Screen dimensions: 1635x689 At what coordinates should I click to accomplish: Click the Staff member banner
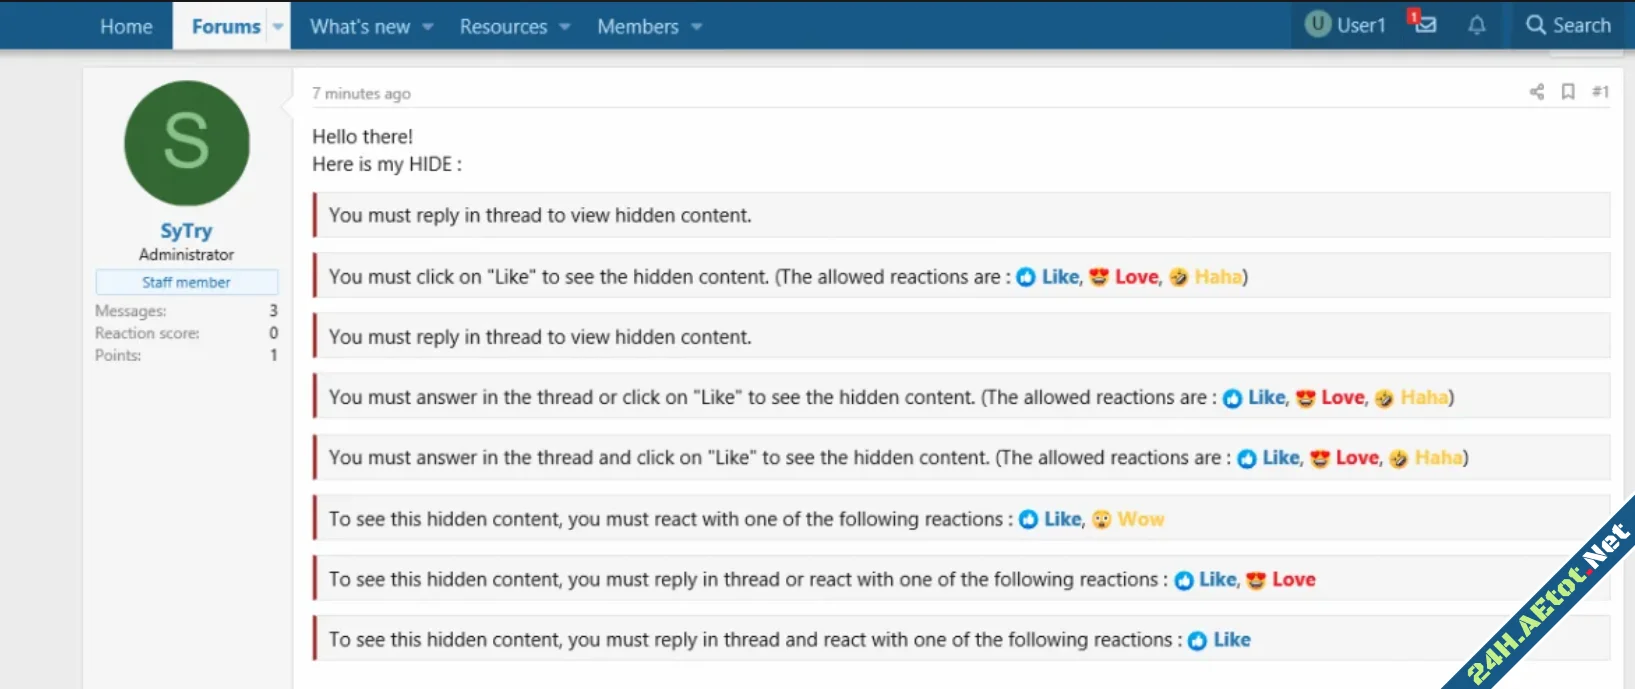186,282
